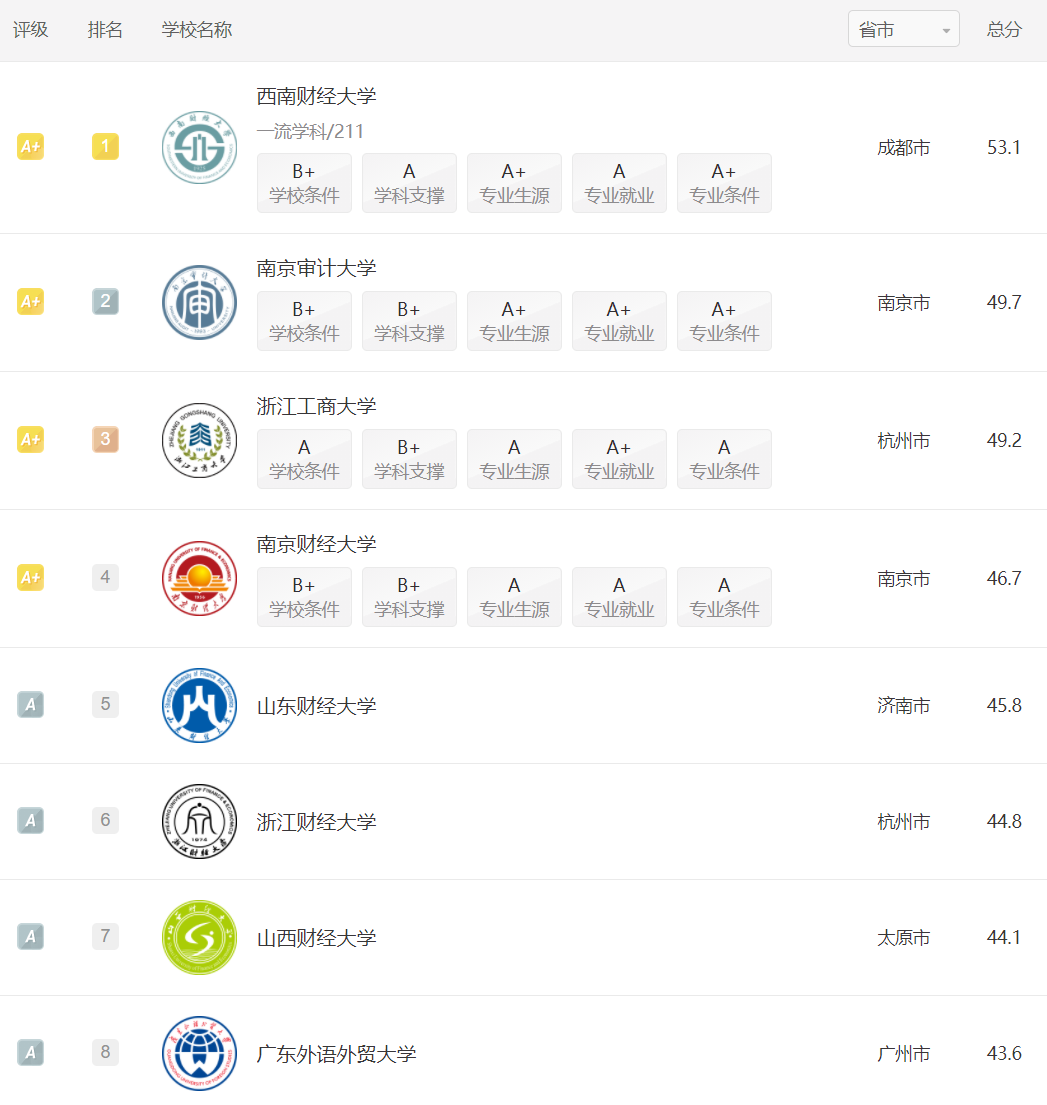Click the 浙江工商大学 school logo

pyautogui.click(x=199, y=440)
